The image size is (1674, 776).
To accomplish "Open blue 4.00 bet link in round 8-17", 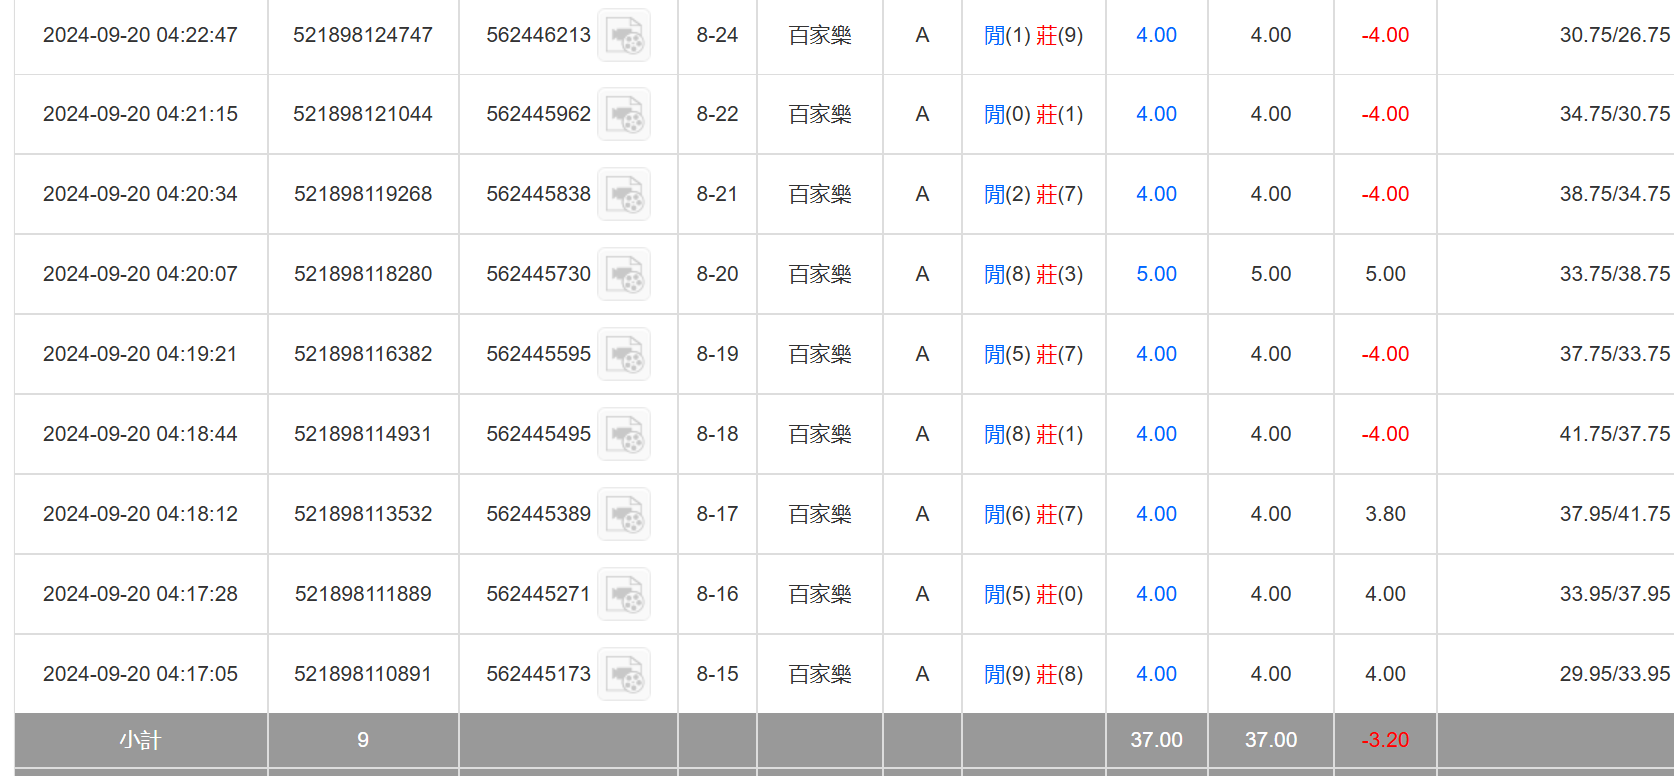I will (x=1156, y=514).
